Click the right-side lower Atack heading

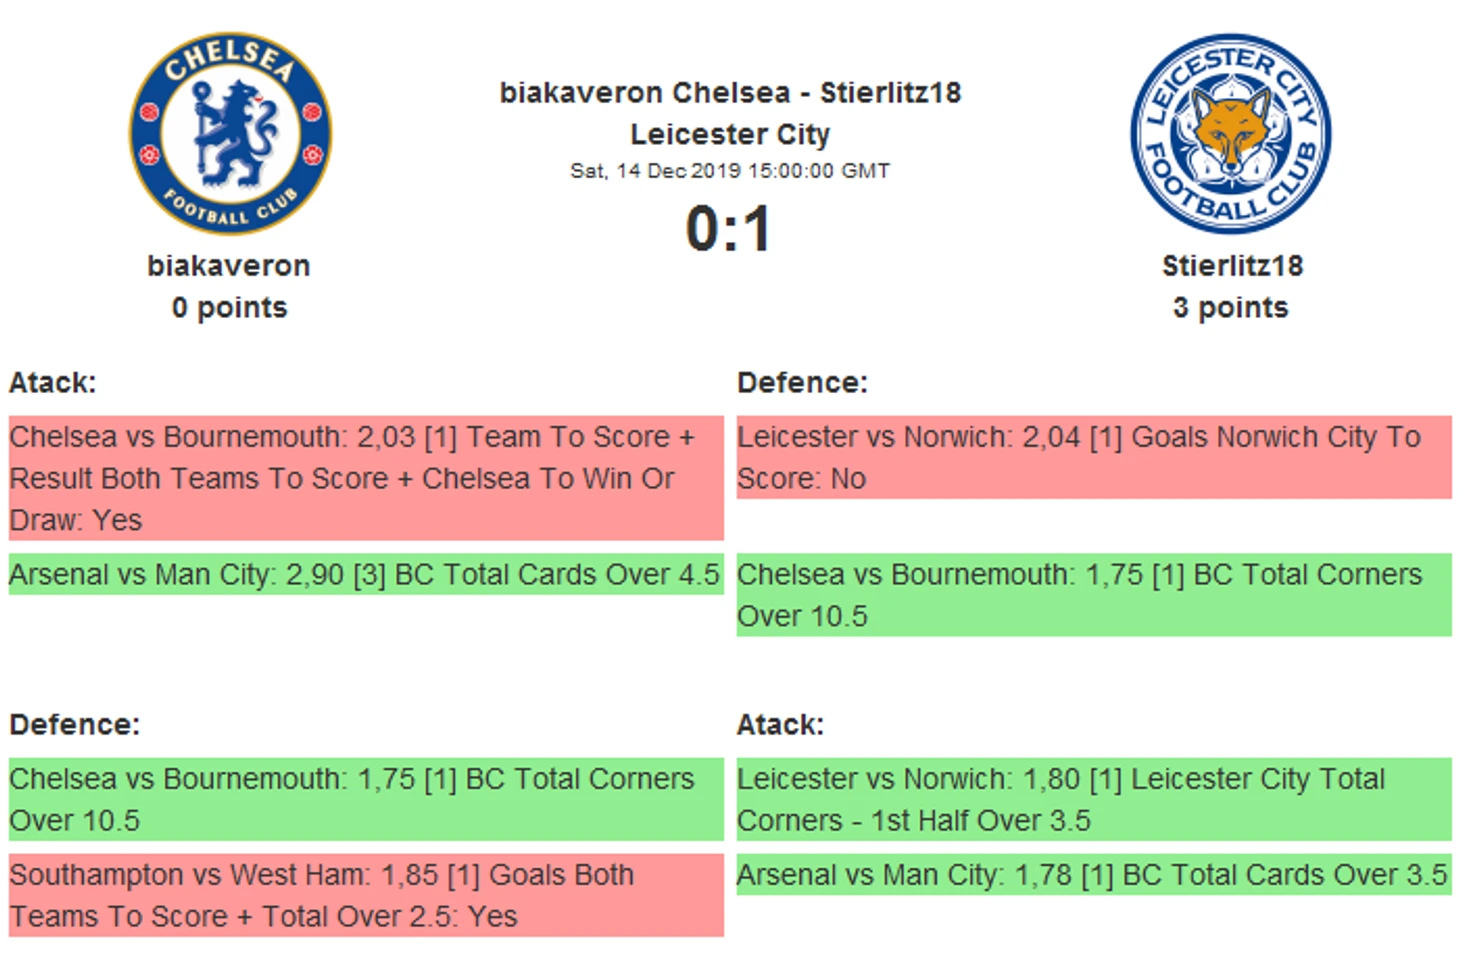point(780,725)
